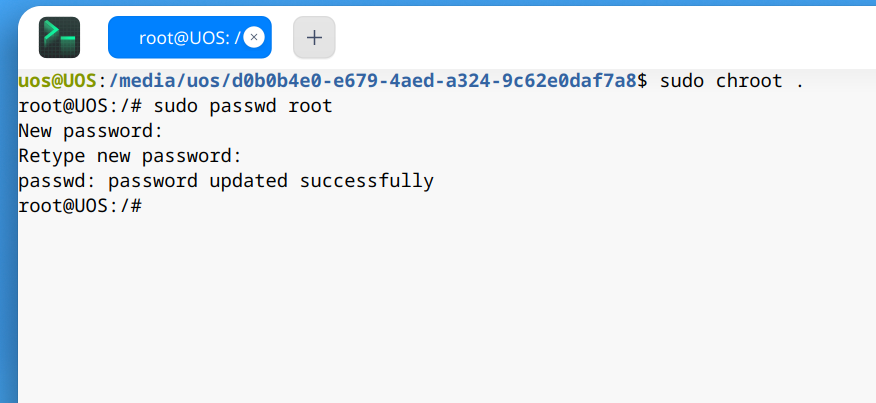This screenshot has height=403, width=876.
Task: Click the word successfully in output
Action: tap(366, 181)
